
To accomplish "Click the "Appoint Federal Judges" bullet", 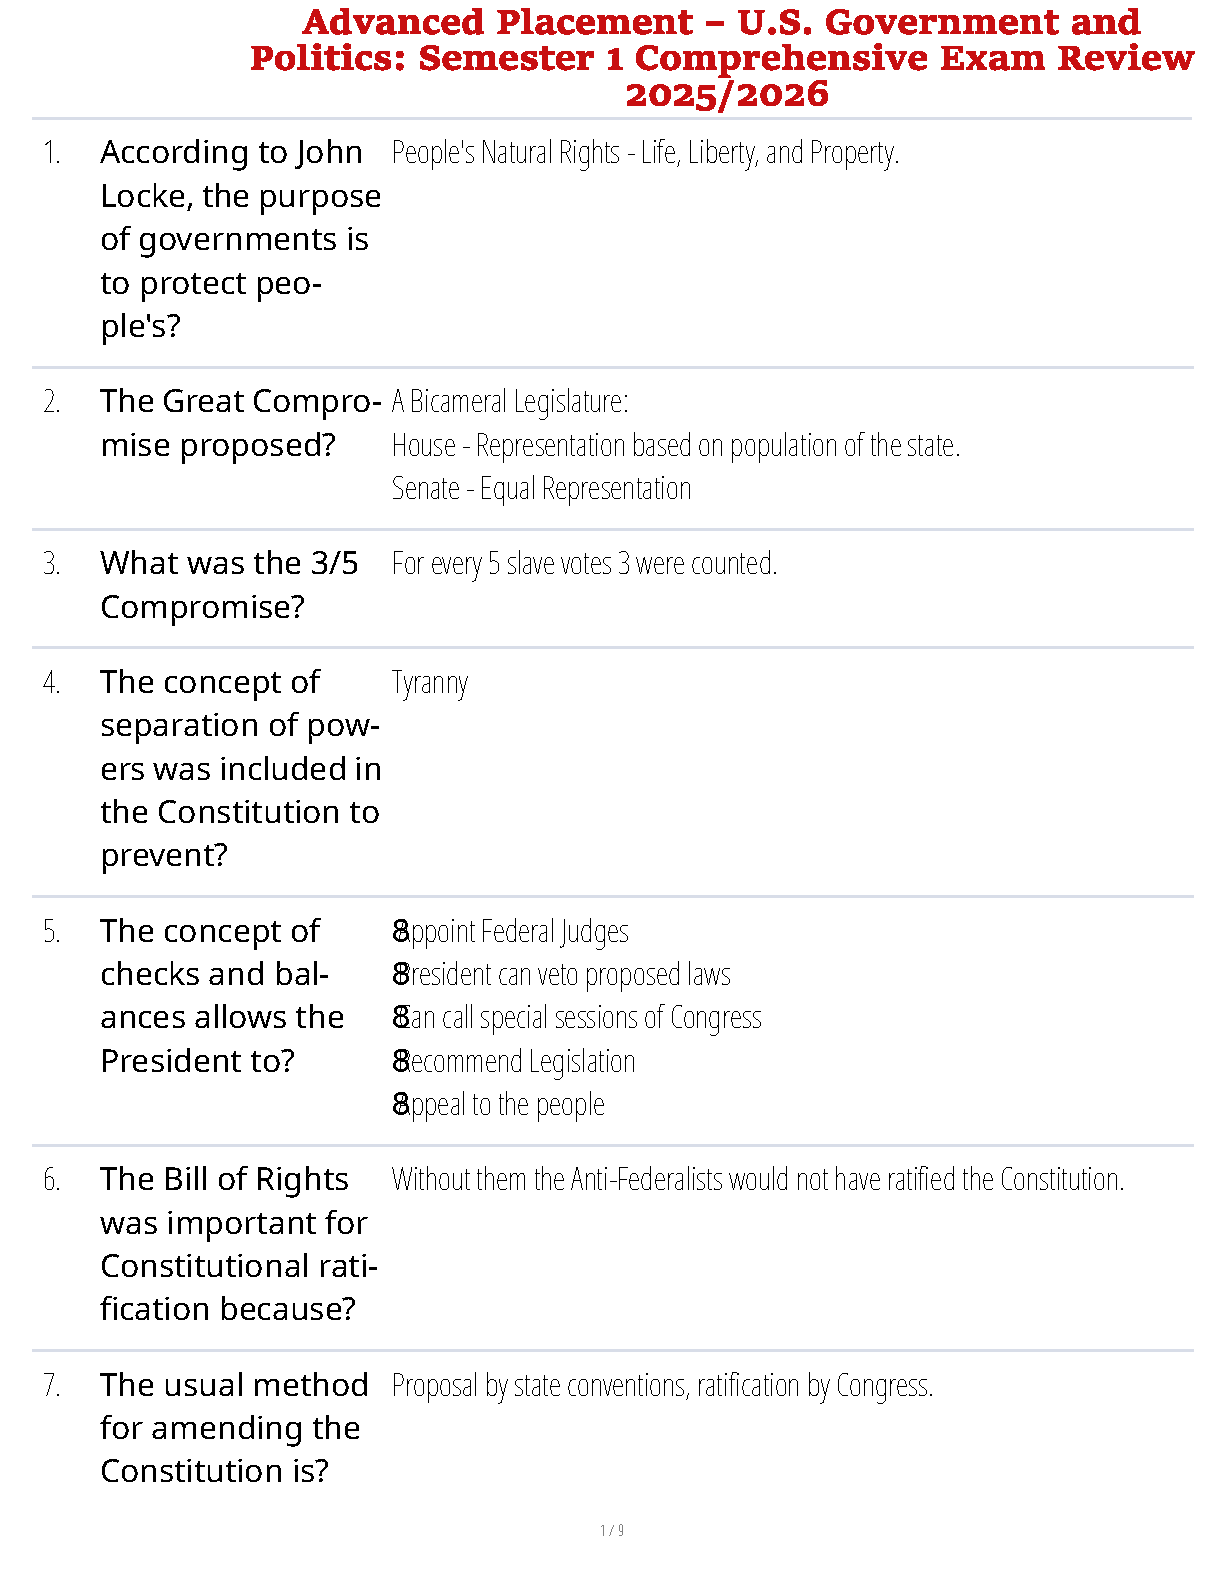I will (x=511, y=932).
